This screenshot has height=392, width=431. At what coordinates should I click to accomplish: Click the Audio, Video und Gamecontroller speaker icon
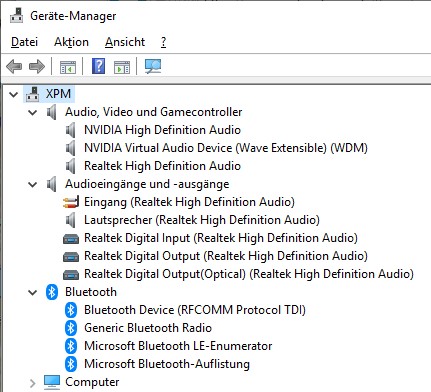coord(51,112)
